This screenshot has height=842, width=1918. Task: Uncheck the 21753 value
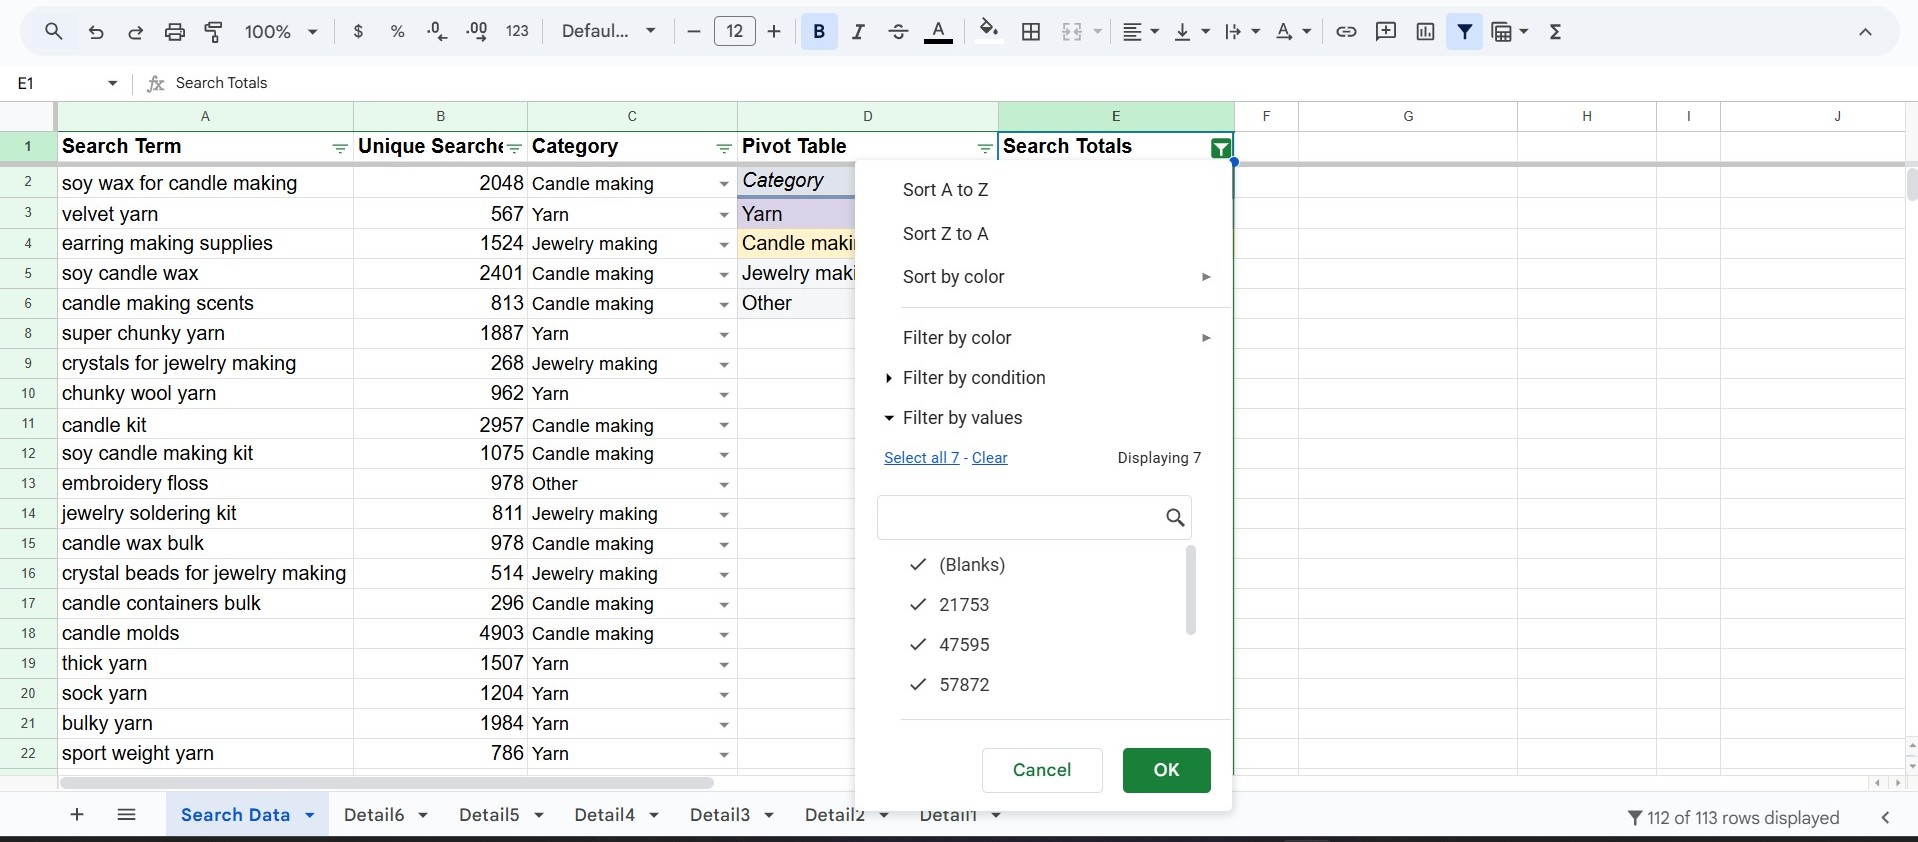pyautogui.click(x=918, y=605)
